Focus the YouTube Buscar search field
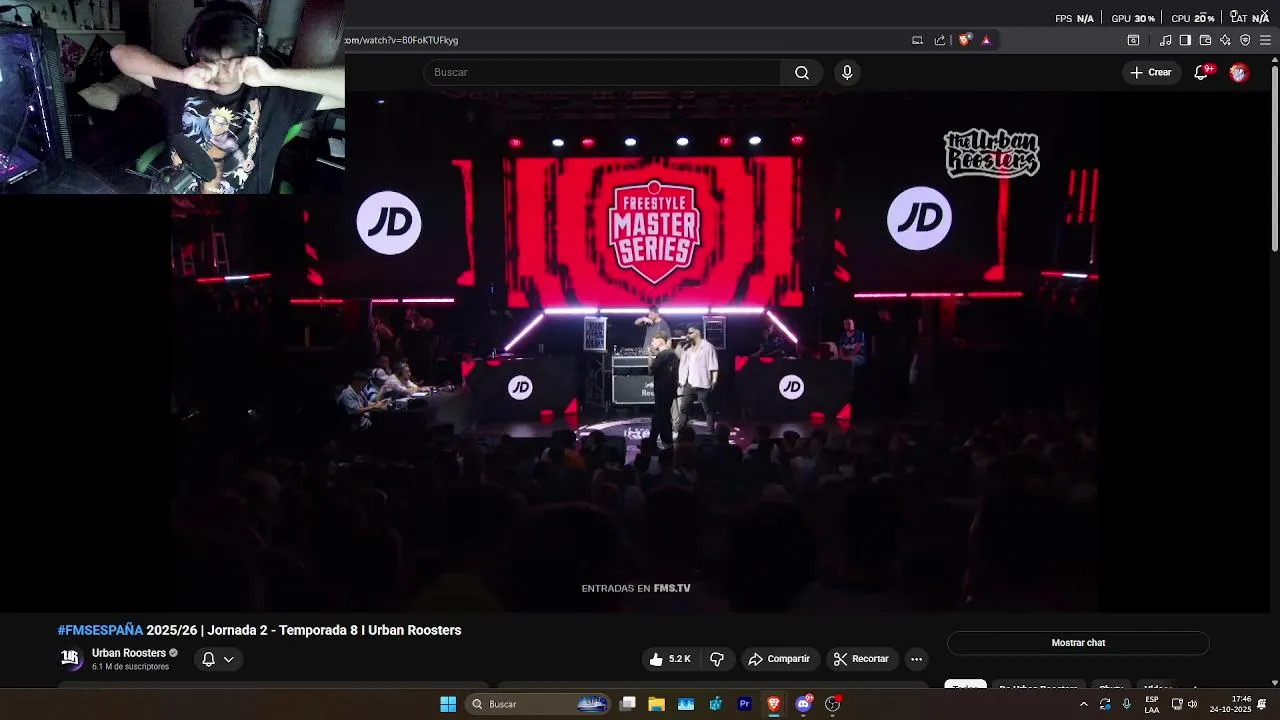Viewport: 1280px width, 720px height. [x=602, y=72]
